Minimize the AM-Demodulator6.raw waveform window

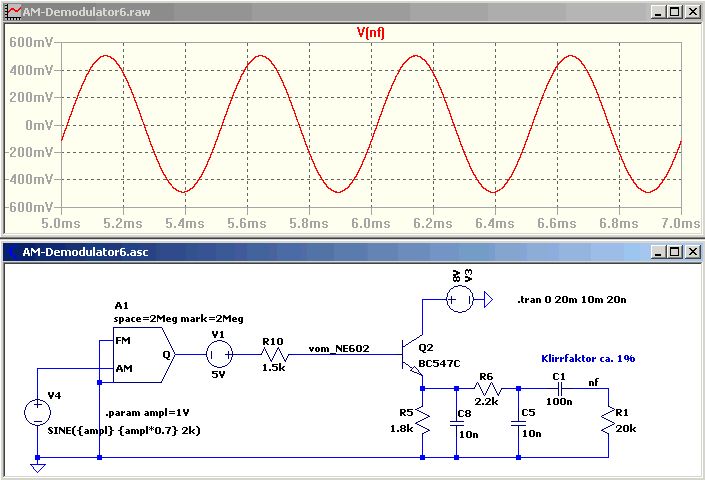(658, 12)
